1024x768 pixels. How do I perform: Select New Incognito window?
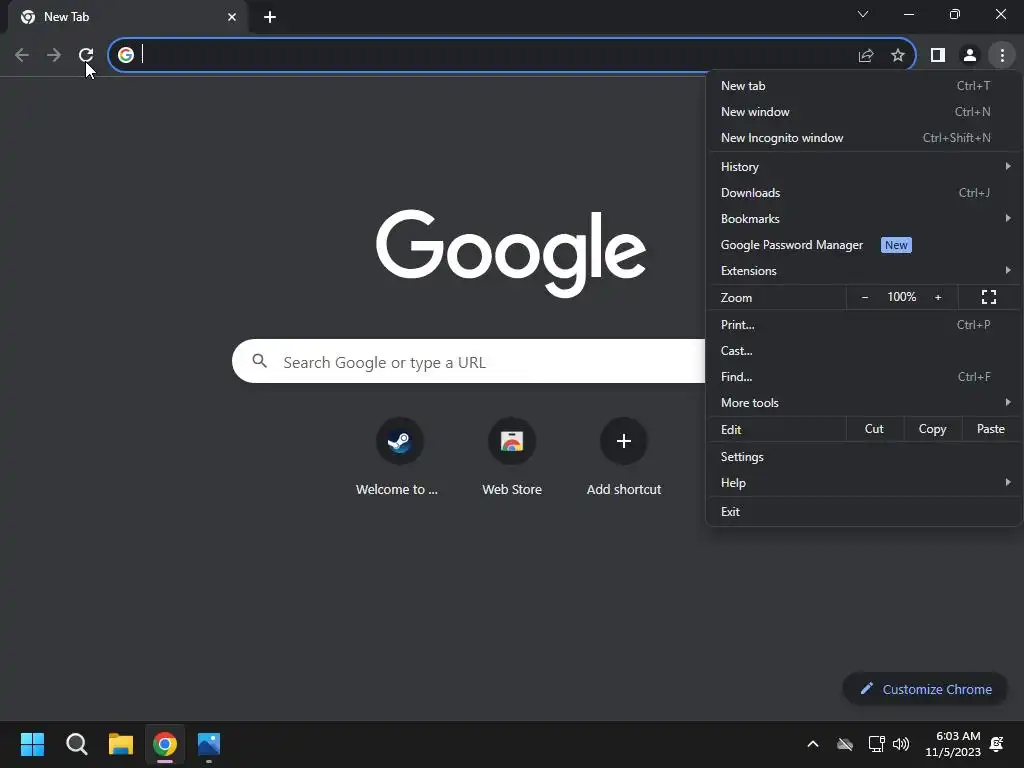864,138
